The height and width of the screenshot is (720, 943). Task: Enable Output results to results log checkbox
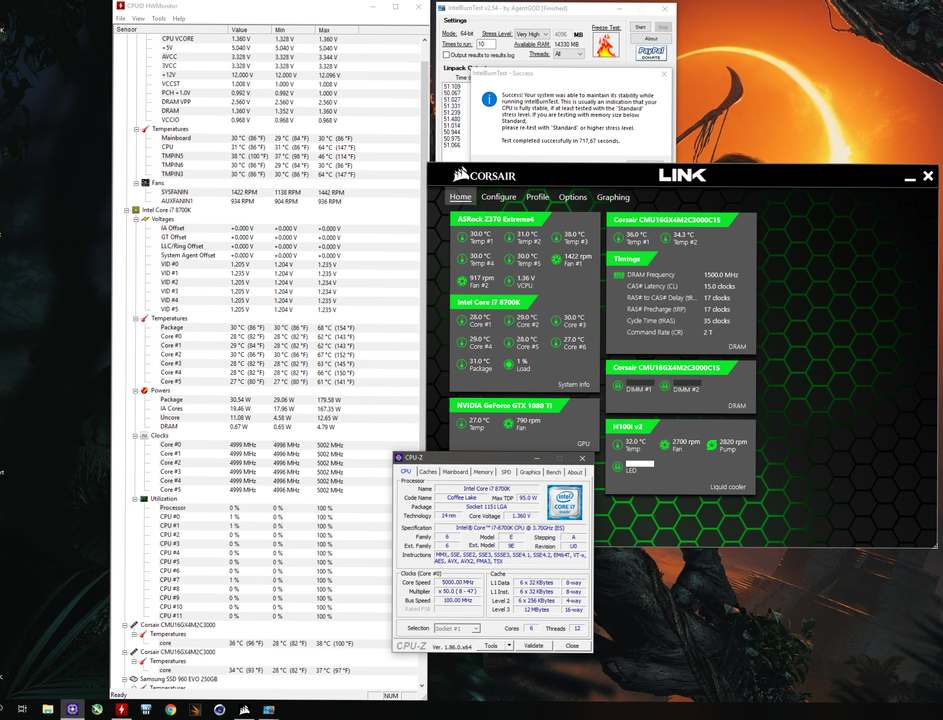coord(446,55)
